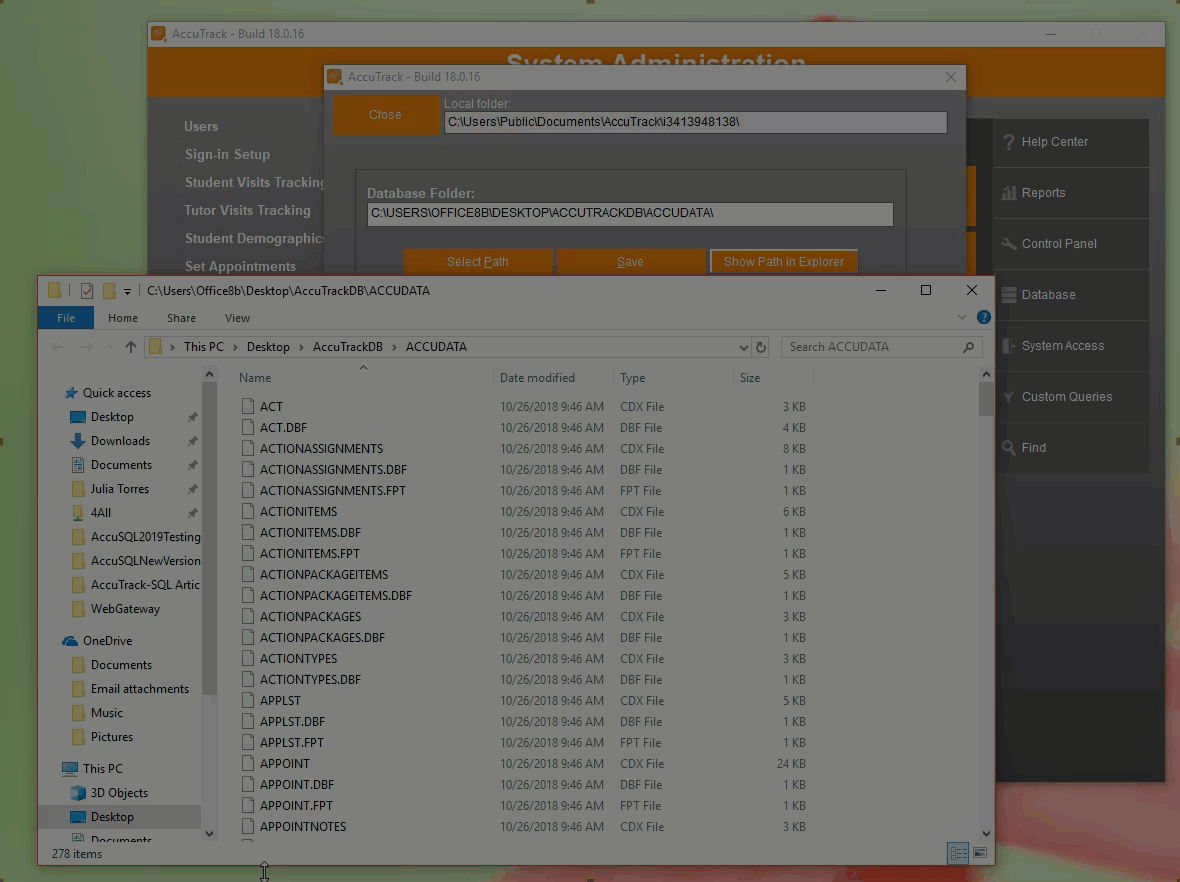Sort files by Name column header
Image resolution: width=1180 pixels, height=882 pixels.
(255, 378)
